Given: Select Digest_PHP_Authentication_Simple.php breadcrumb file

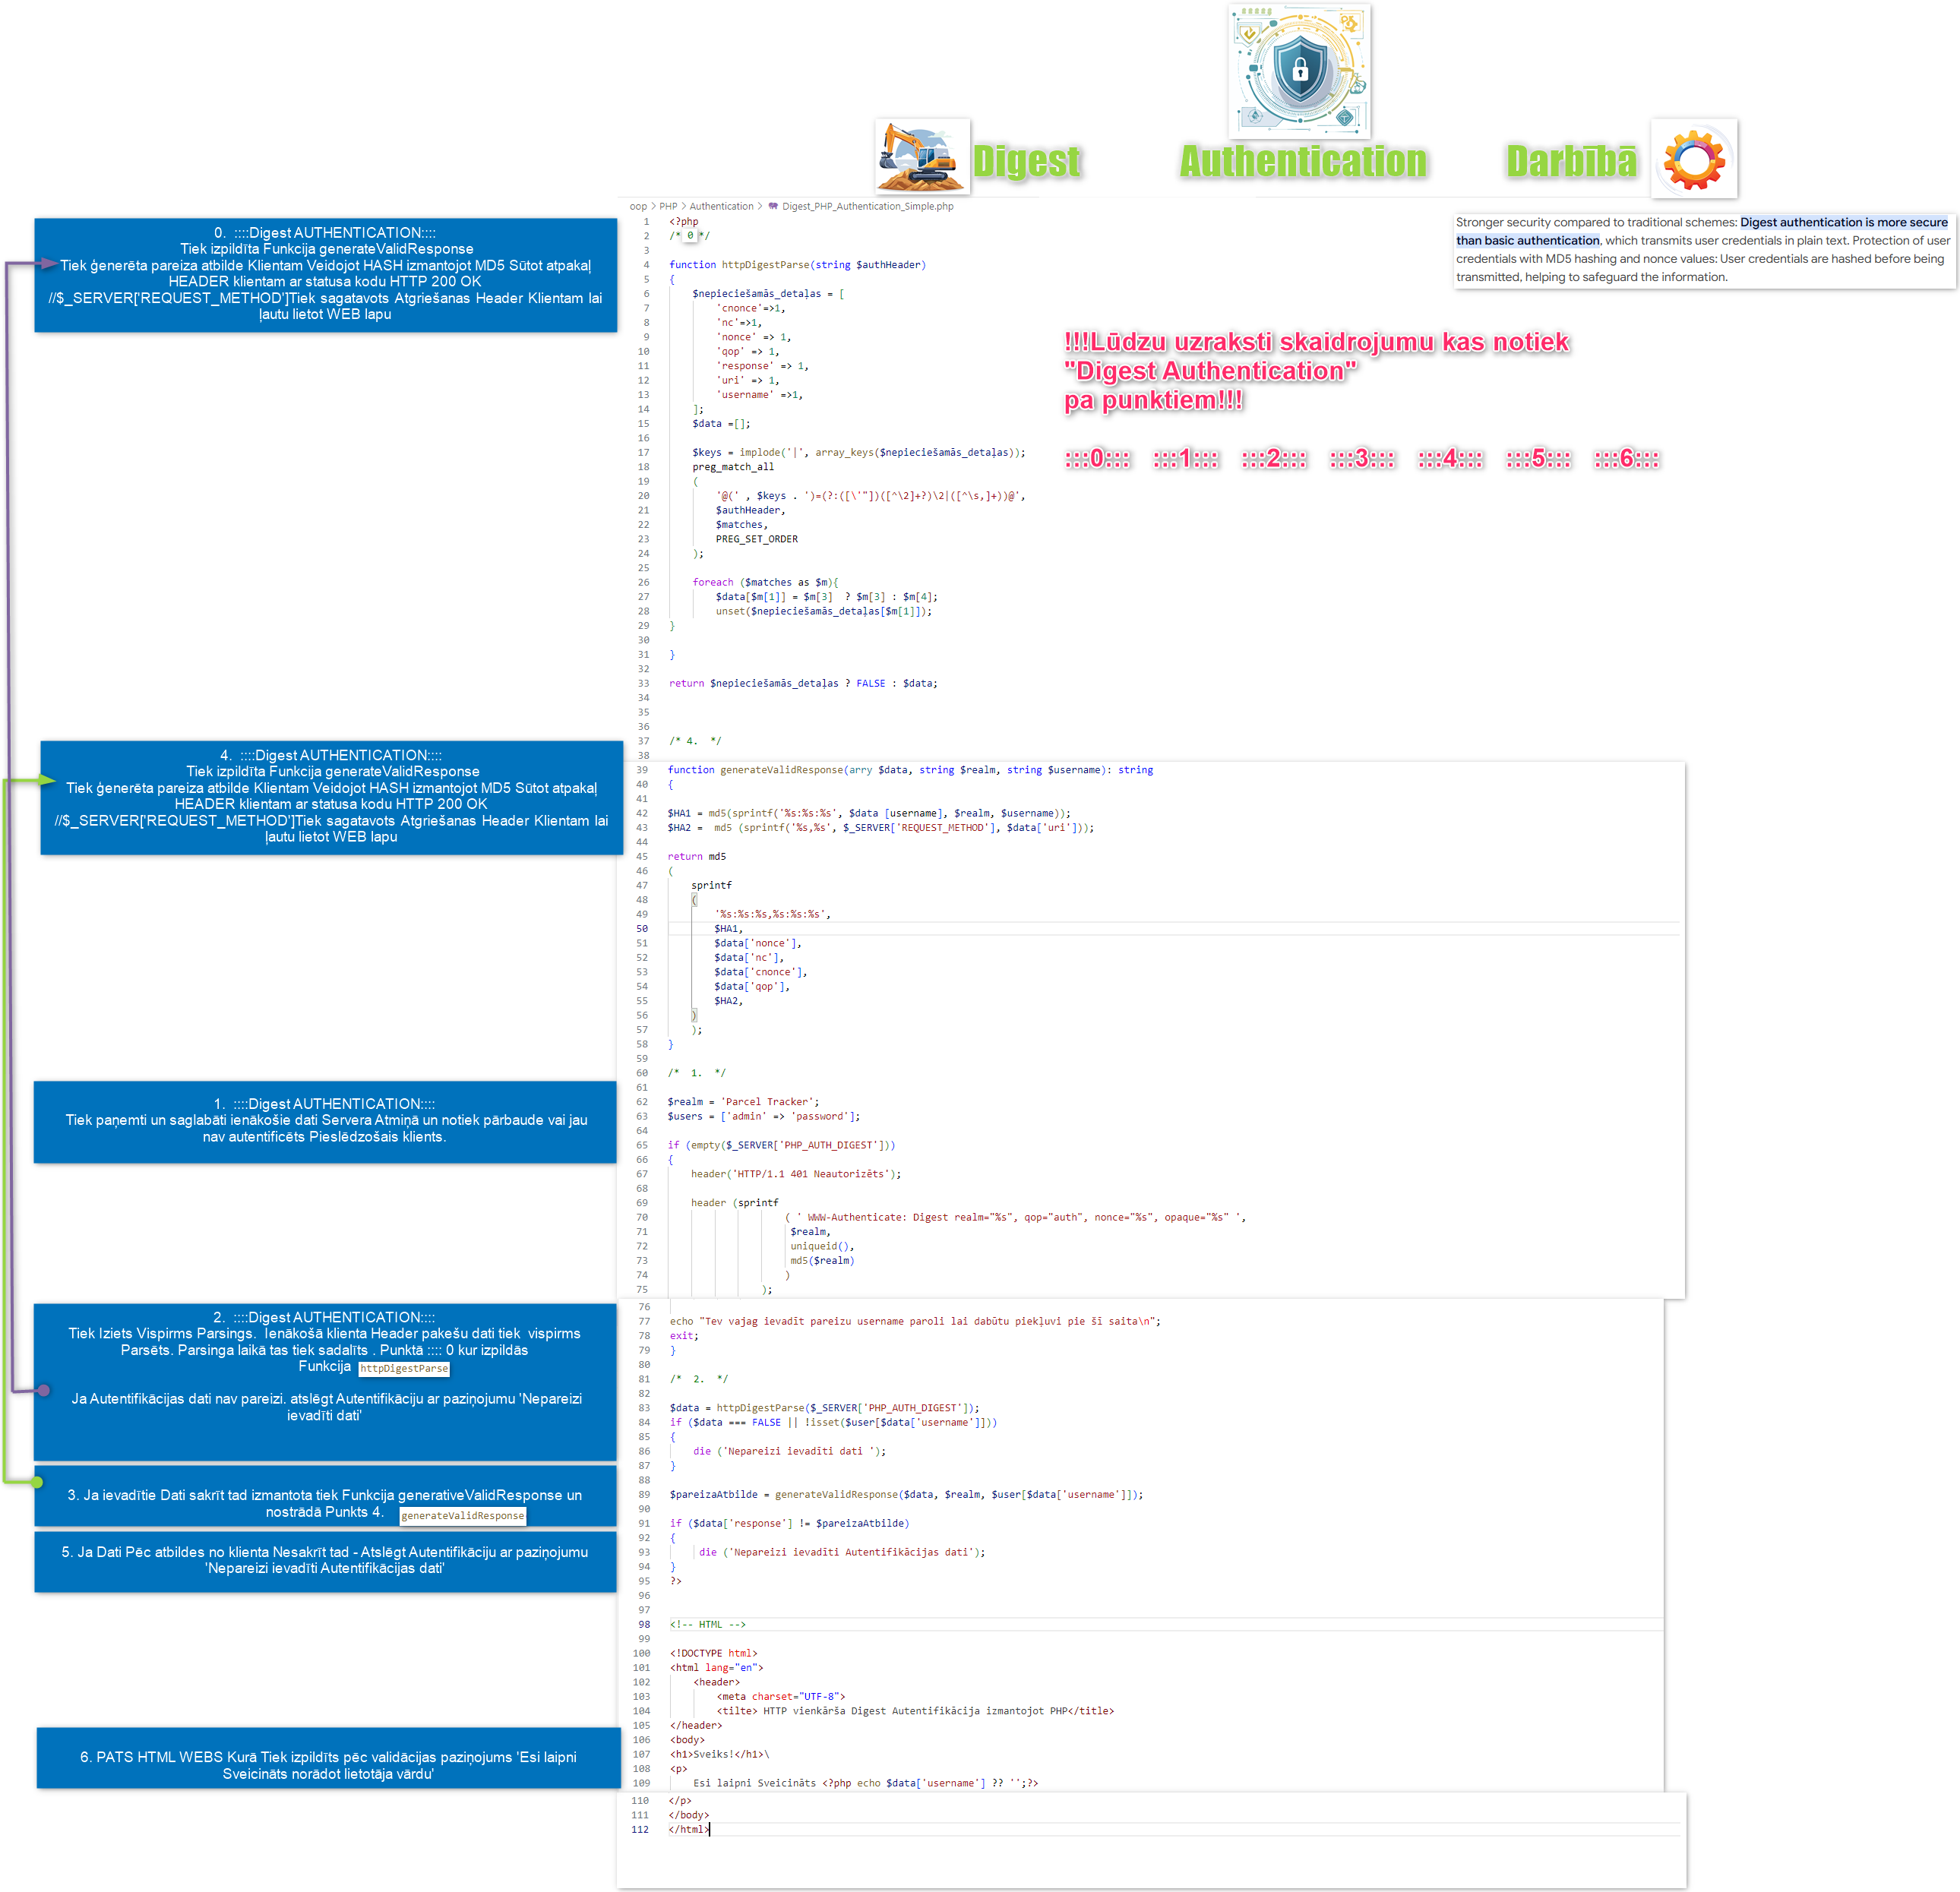Looking at the screenshot, I should click(x=867, y=207).
